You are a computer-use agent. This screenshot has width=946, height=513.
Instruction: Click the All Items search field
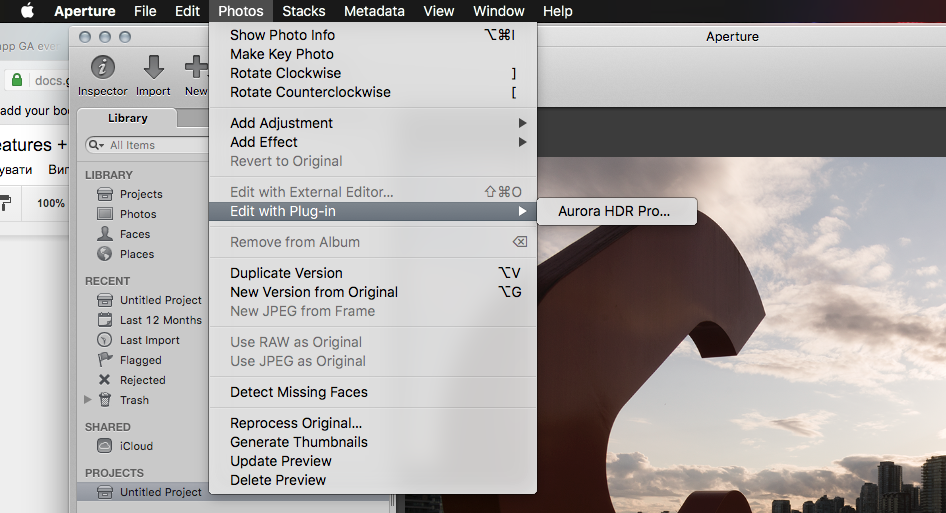[148, 145]
